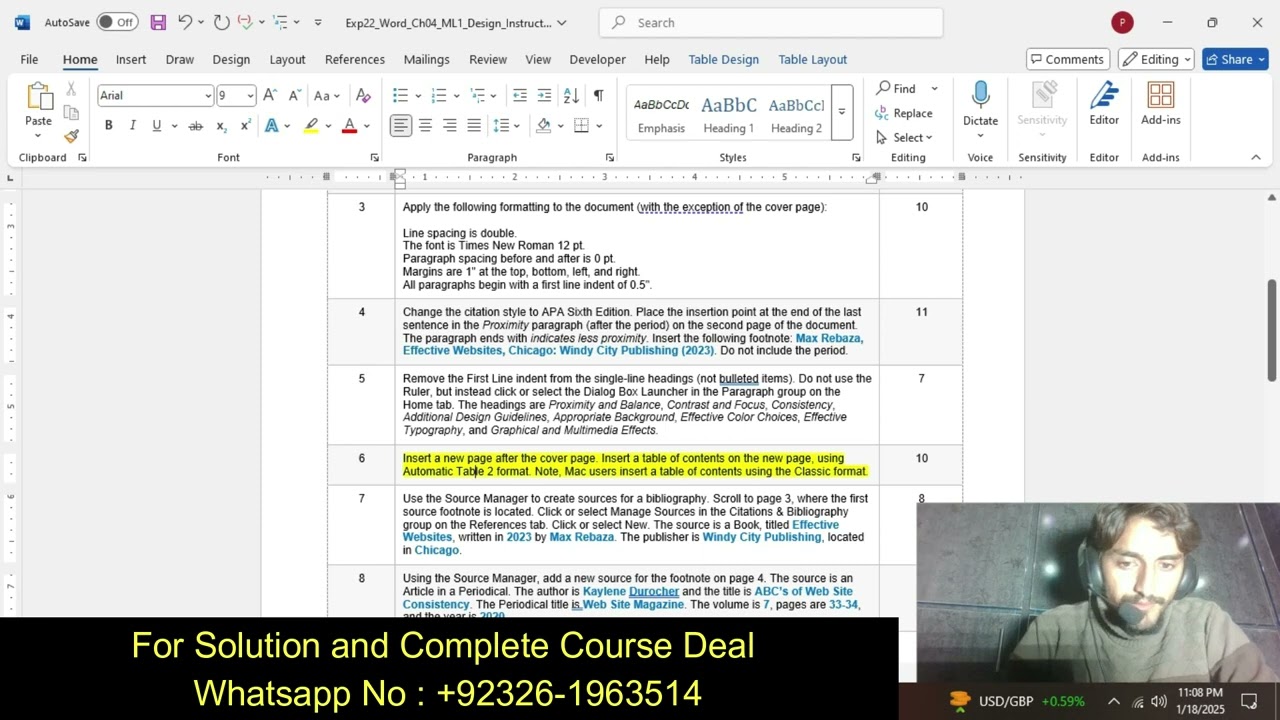Sort the selection alphabetically with the A-Z icon

point(571,96)
